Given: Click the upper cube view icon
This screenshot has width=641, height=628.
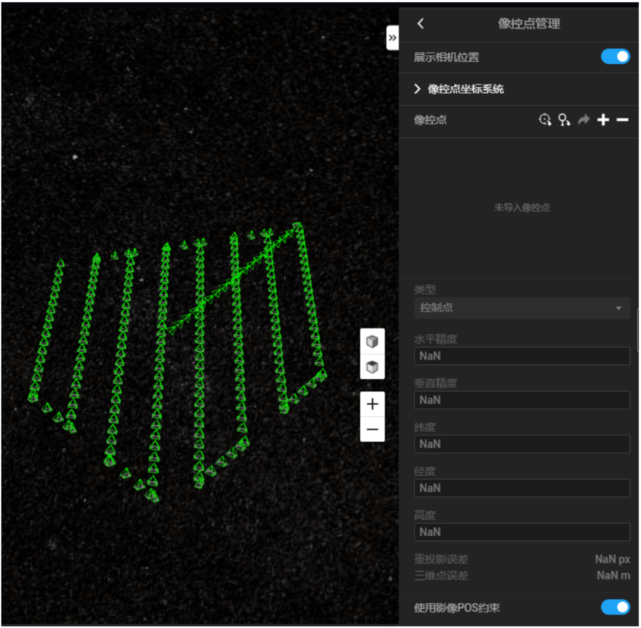Looking at the screenshot, I should point(372,342).
